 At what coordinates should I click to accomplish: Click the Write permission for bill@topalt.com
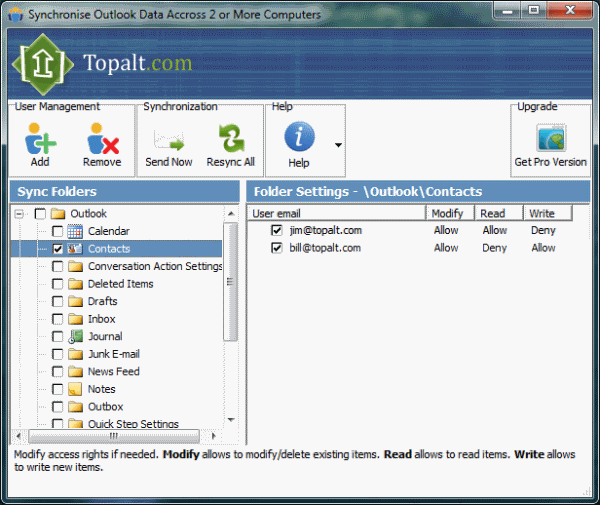[543, 248]
